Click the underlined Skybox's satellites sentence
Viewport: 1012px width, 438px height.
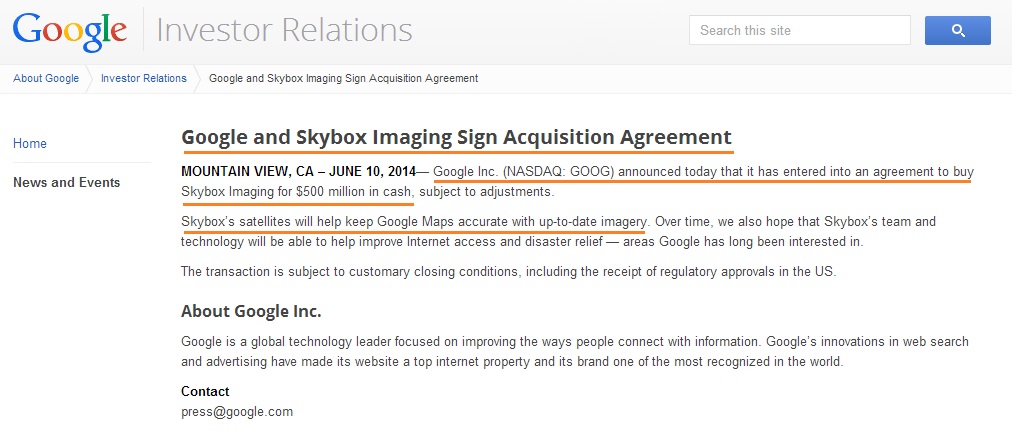pyautogui.click(x=414, y=222)
